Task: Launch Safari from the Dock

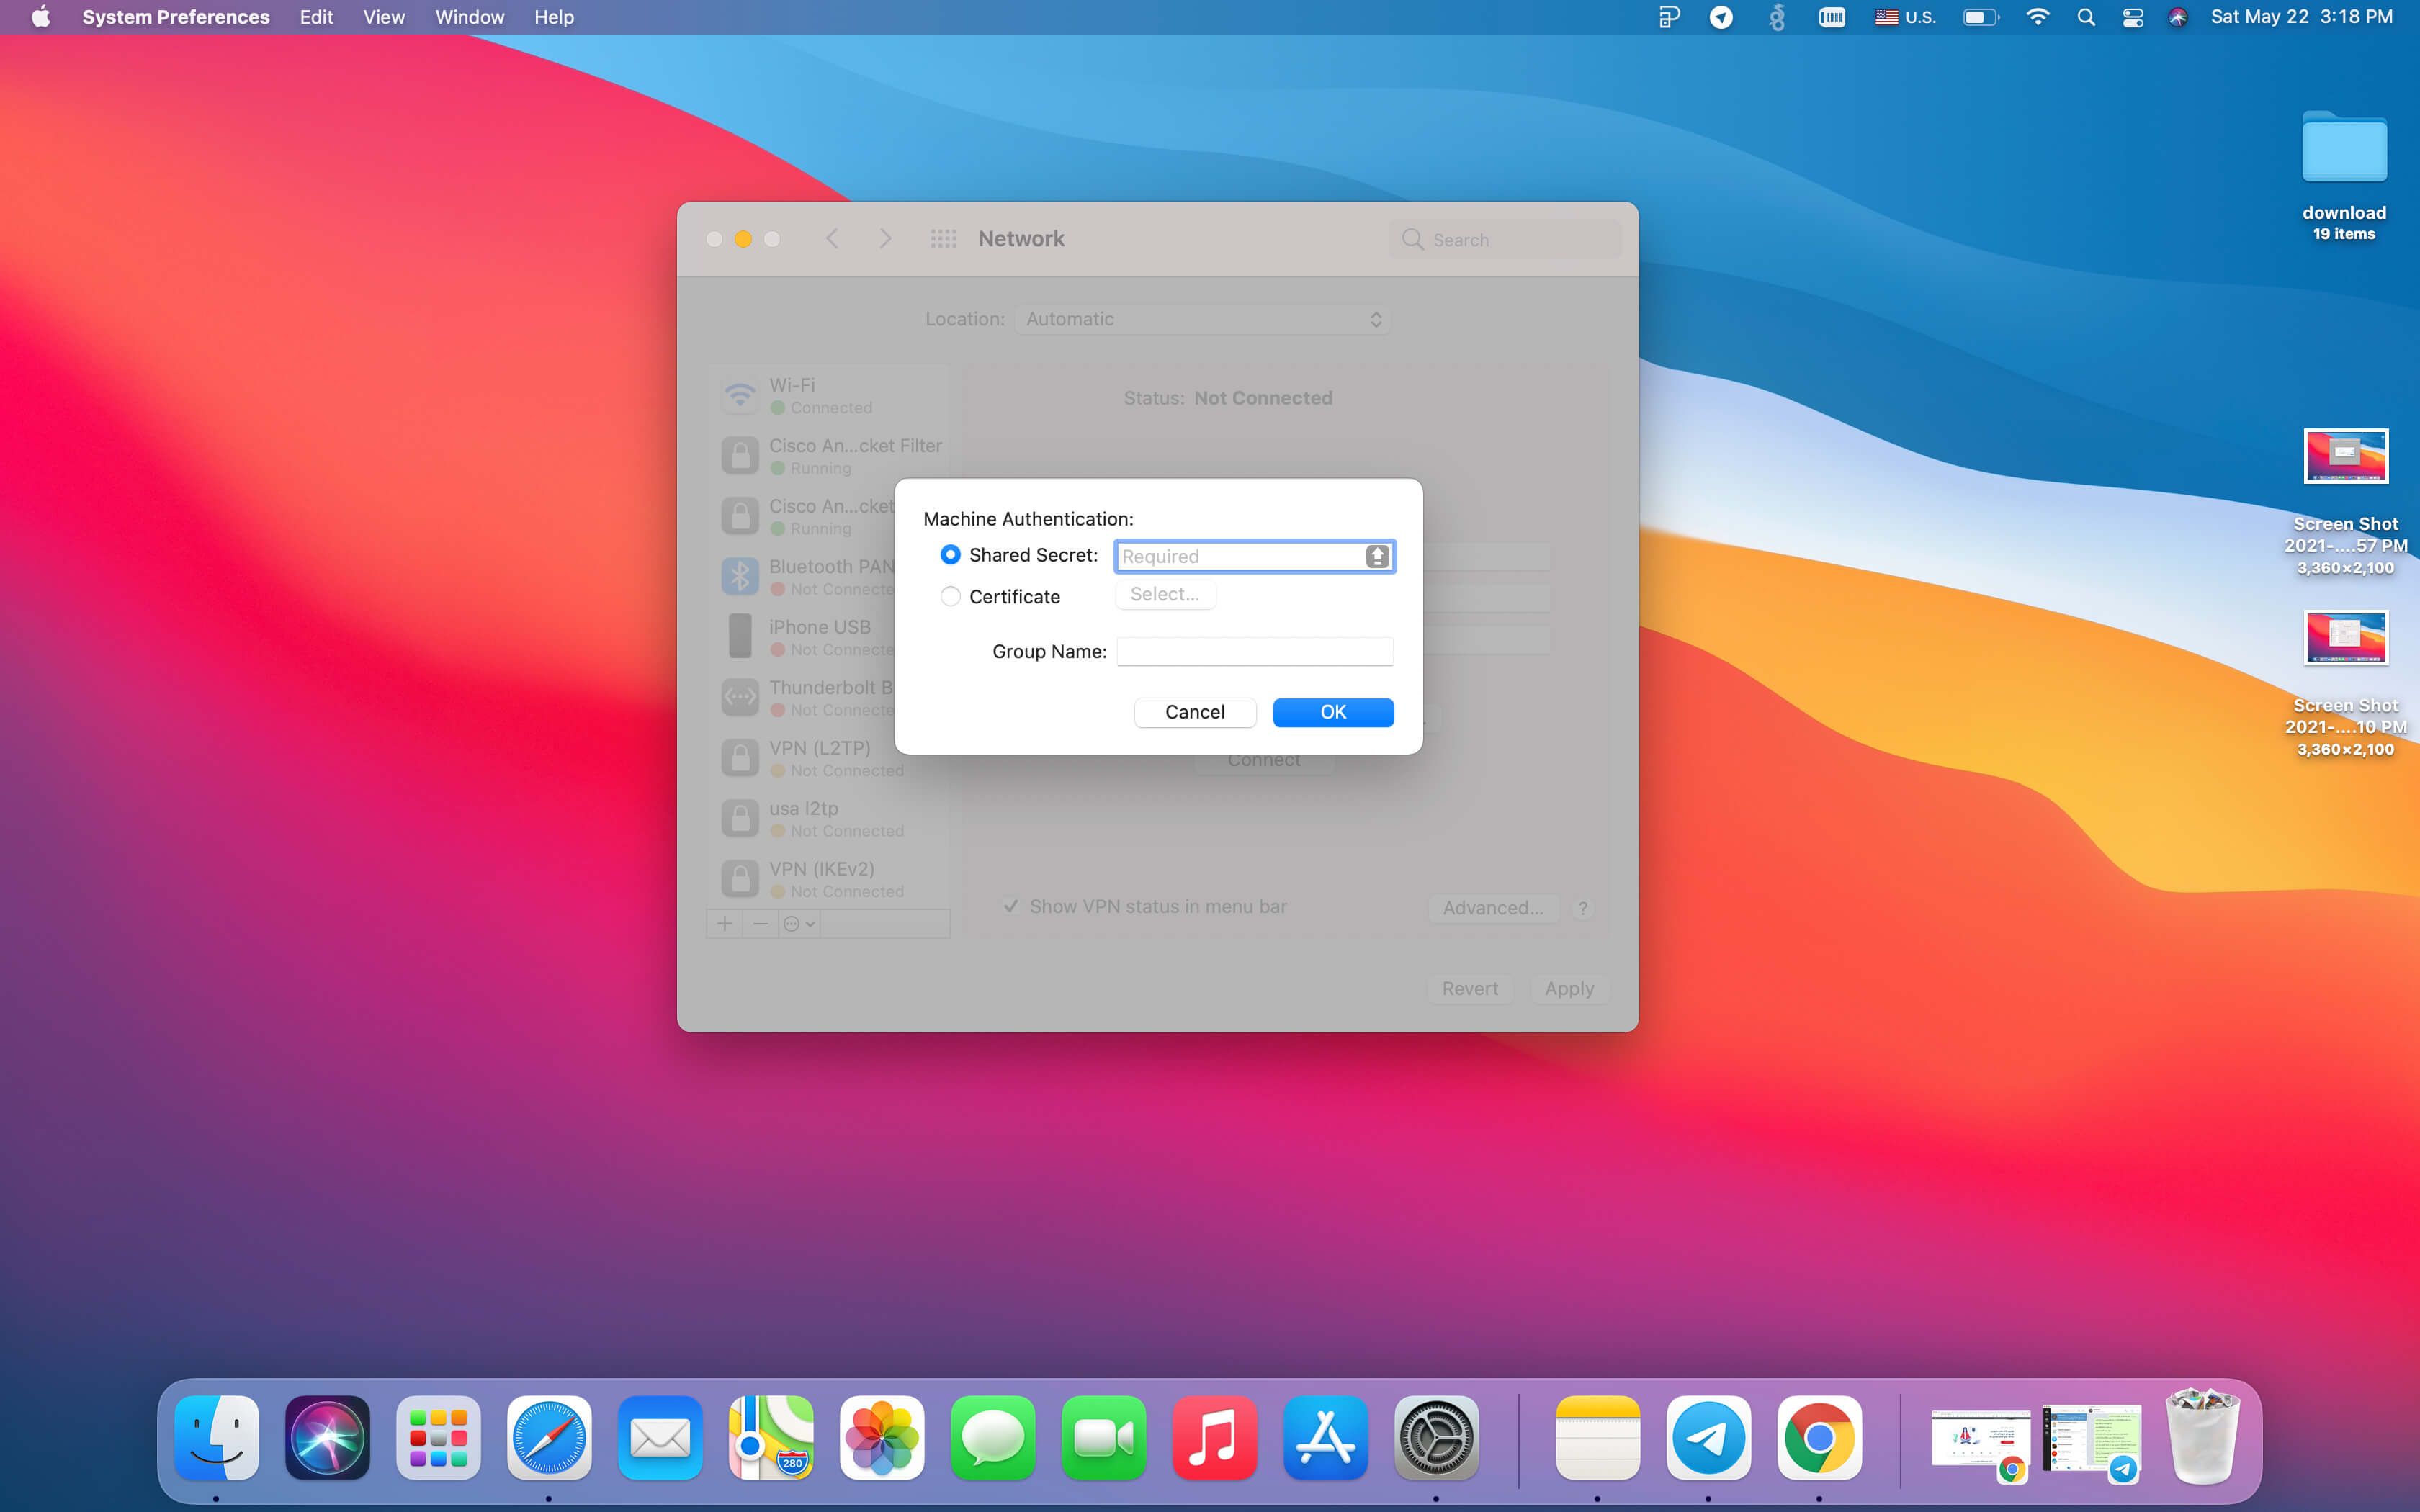Action: tap(549, 1438)
